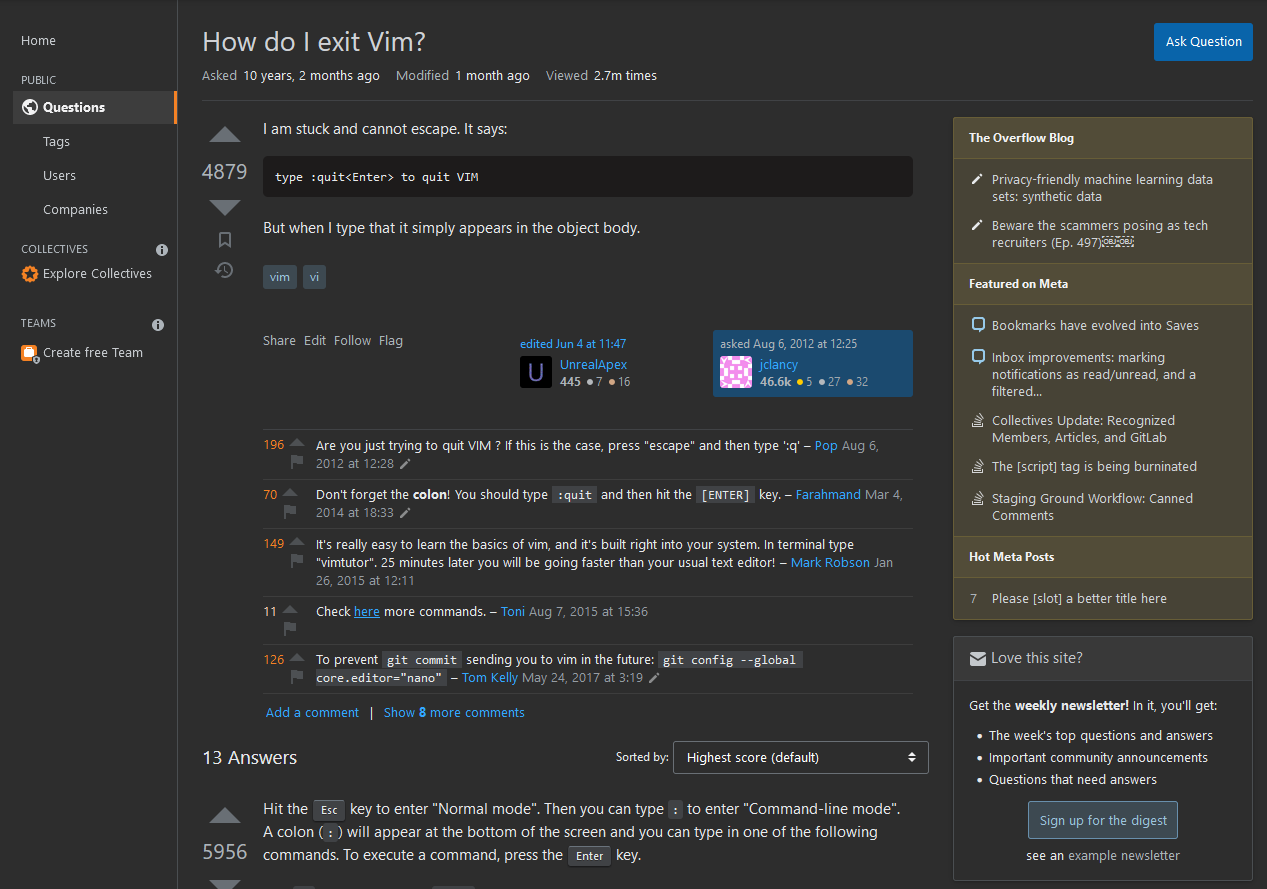
Task: Open jclancy's user profile link
Action: pyautogui.click(x=779, y=365)
